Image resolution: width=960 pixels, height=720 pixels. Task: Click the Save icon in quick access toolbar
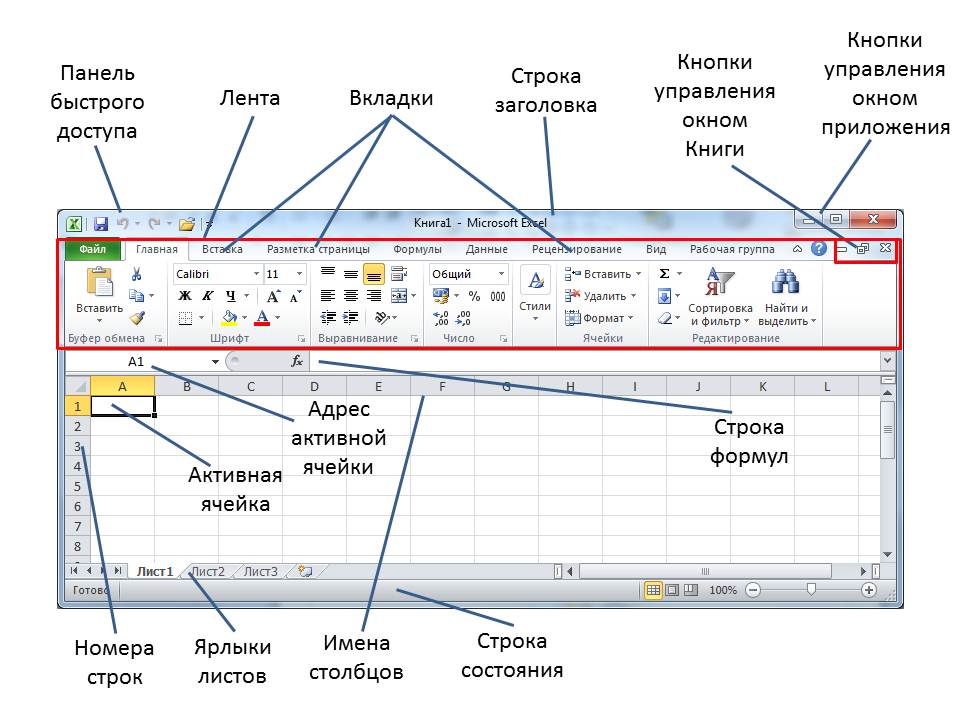point(101,224)
